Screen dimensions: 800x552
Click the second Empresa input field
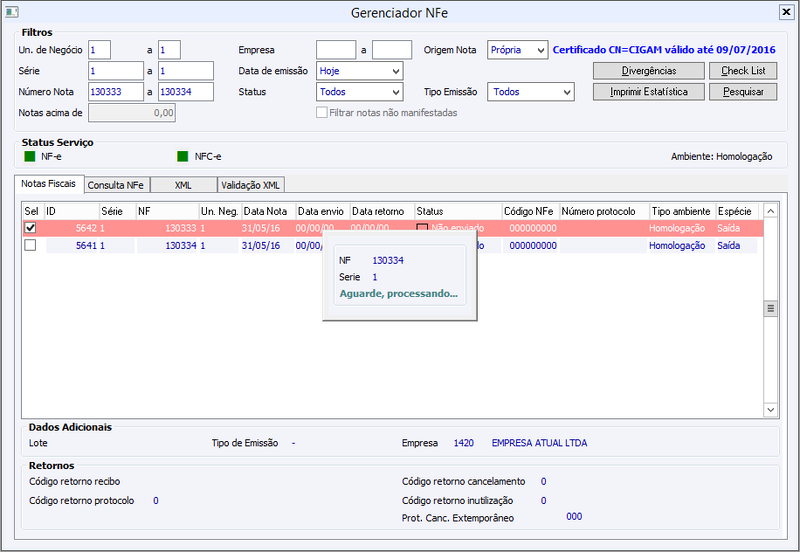point(392,50)
